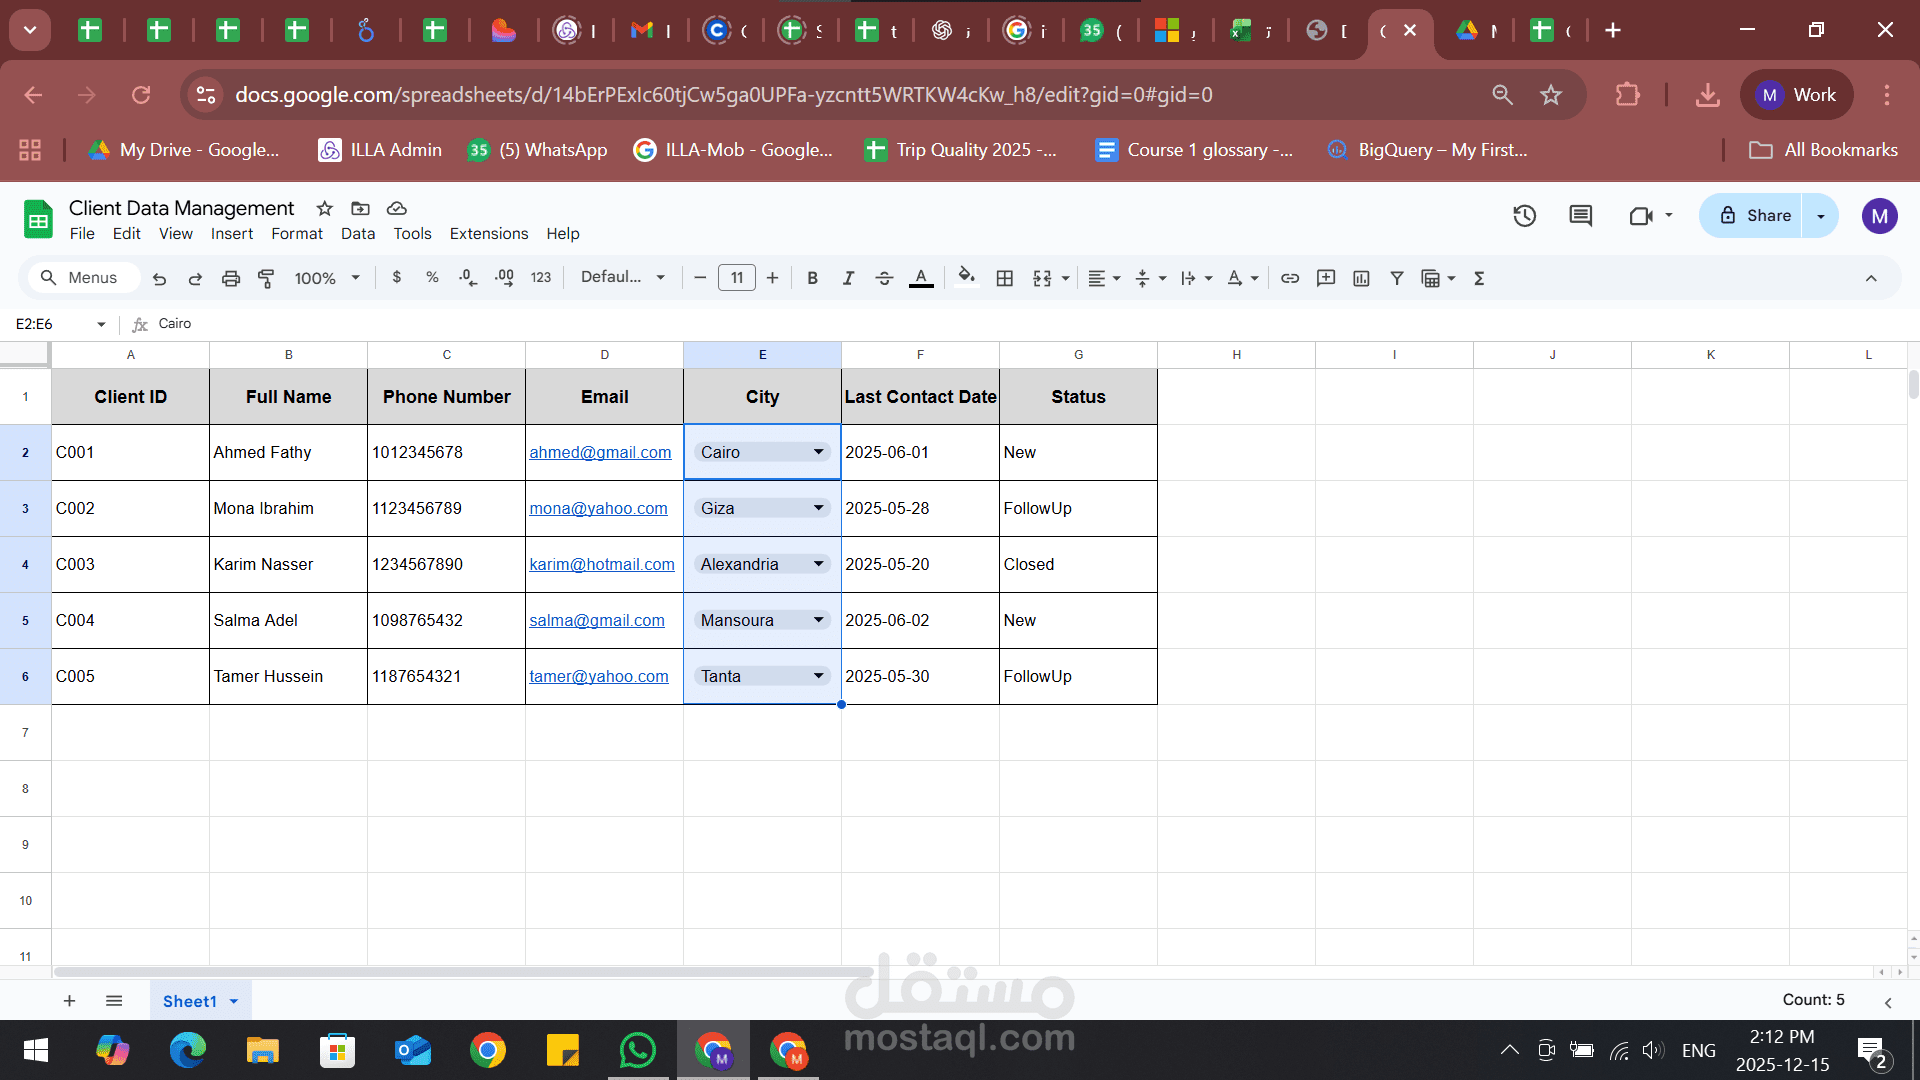Open the Data menu
Screen dimensions: 1920x1080
pos(357,233)
